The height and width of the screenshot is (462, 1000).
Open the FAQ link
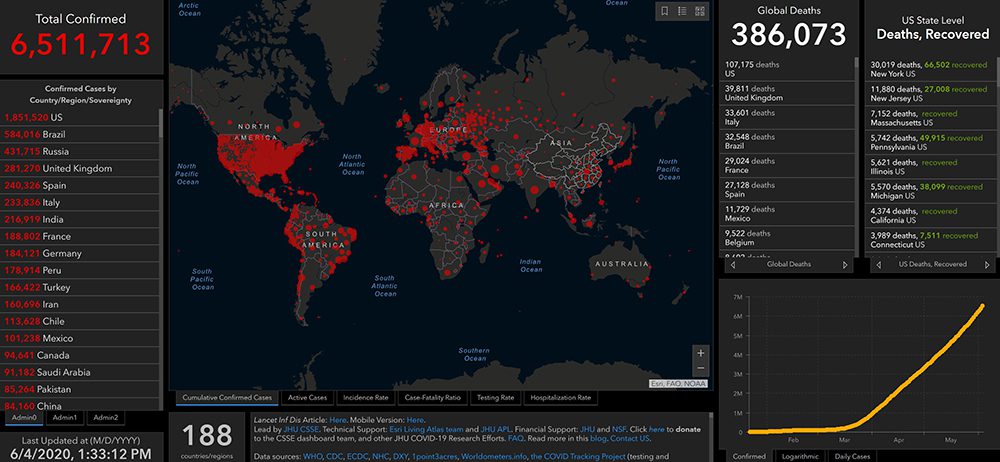click(x=515, y=439)
